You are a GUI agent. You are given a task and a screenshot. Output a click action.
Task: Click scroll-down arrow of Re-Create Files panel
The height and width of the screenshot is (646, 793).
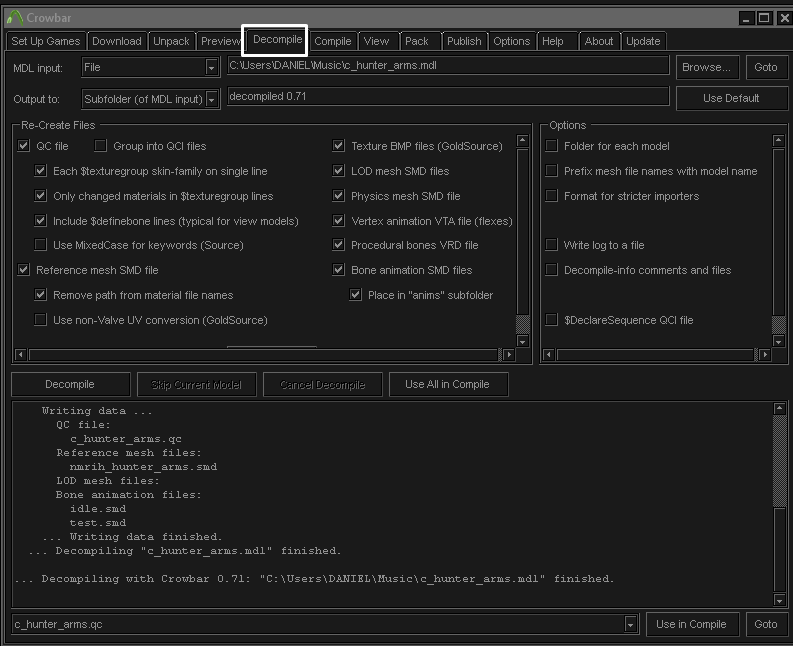(x=522, y=341)
